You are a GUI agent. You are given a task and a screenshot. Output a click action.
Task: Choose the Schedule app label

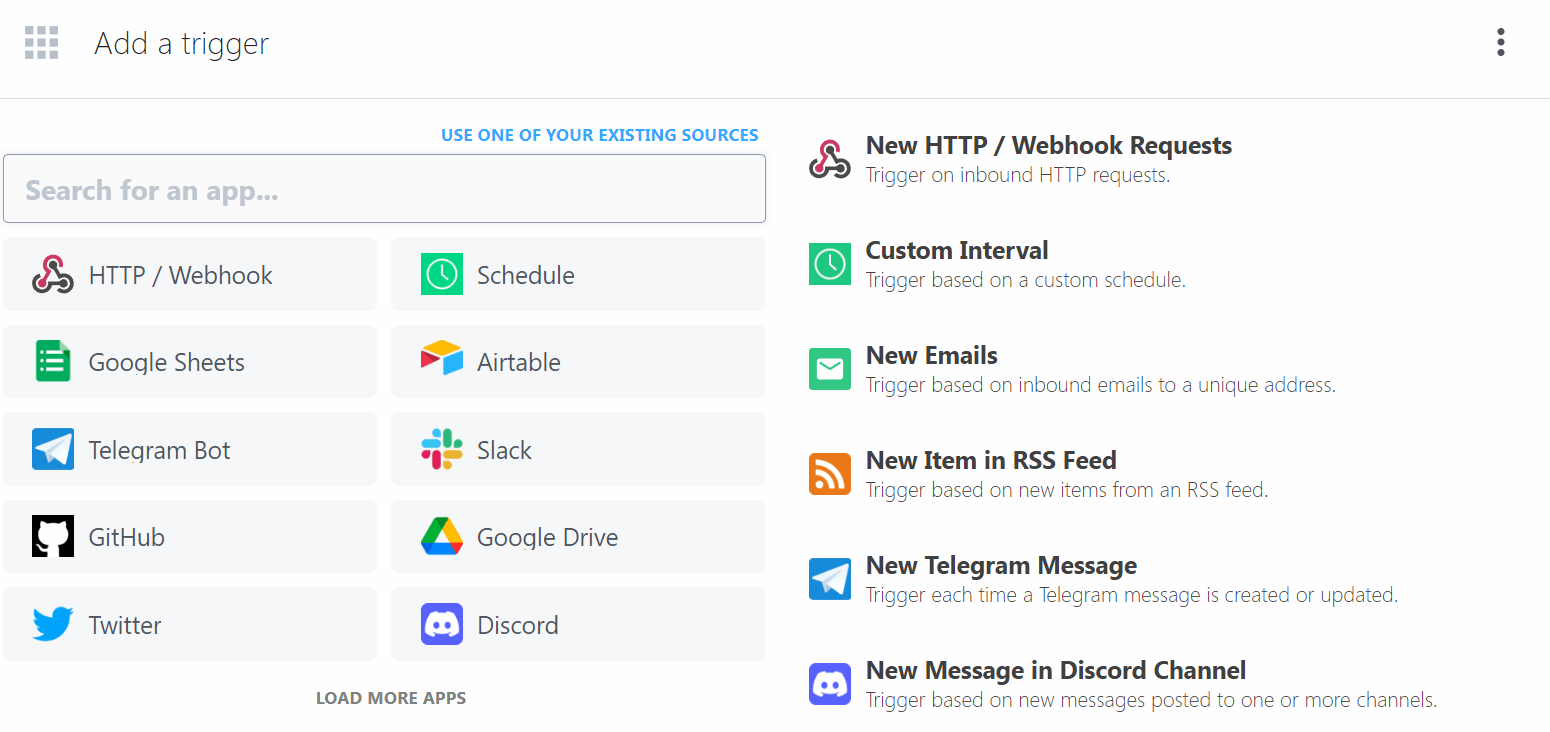526,275
